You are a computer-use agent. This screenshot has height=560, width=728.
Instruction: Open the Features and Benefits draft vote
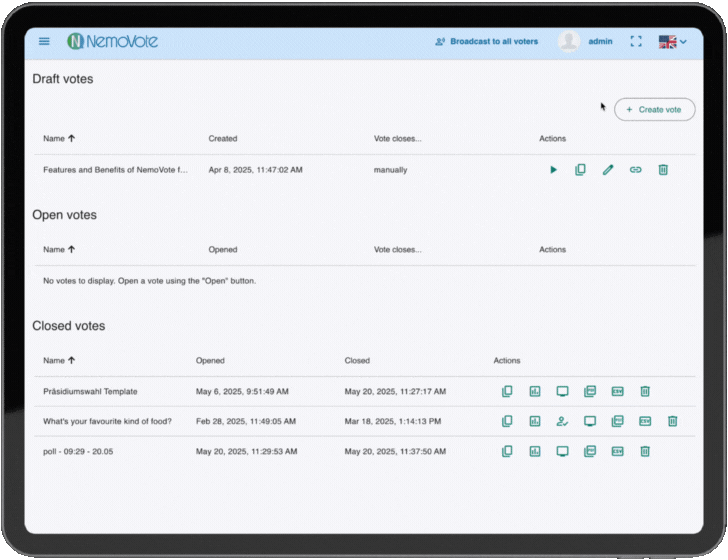pos(553,169)
